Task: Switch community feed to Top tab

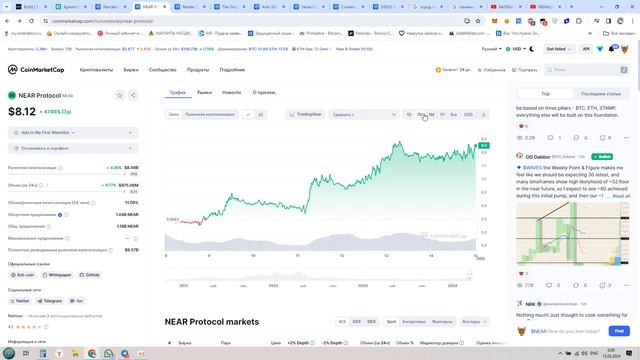Action: (x=545, y=94)
